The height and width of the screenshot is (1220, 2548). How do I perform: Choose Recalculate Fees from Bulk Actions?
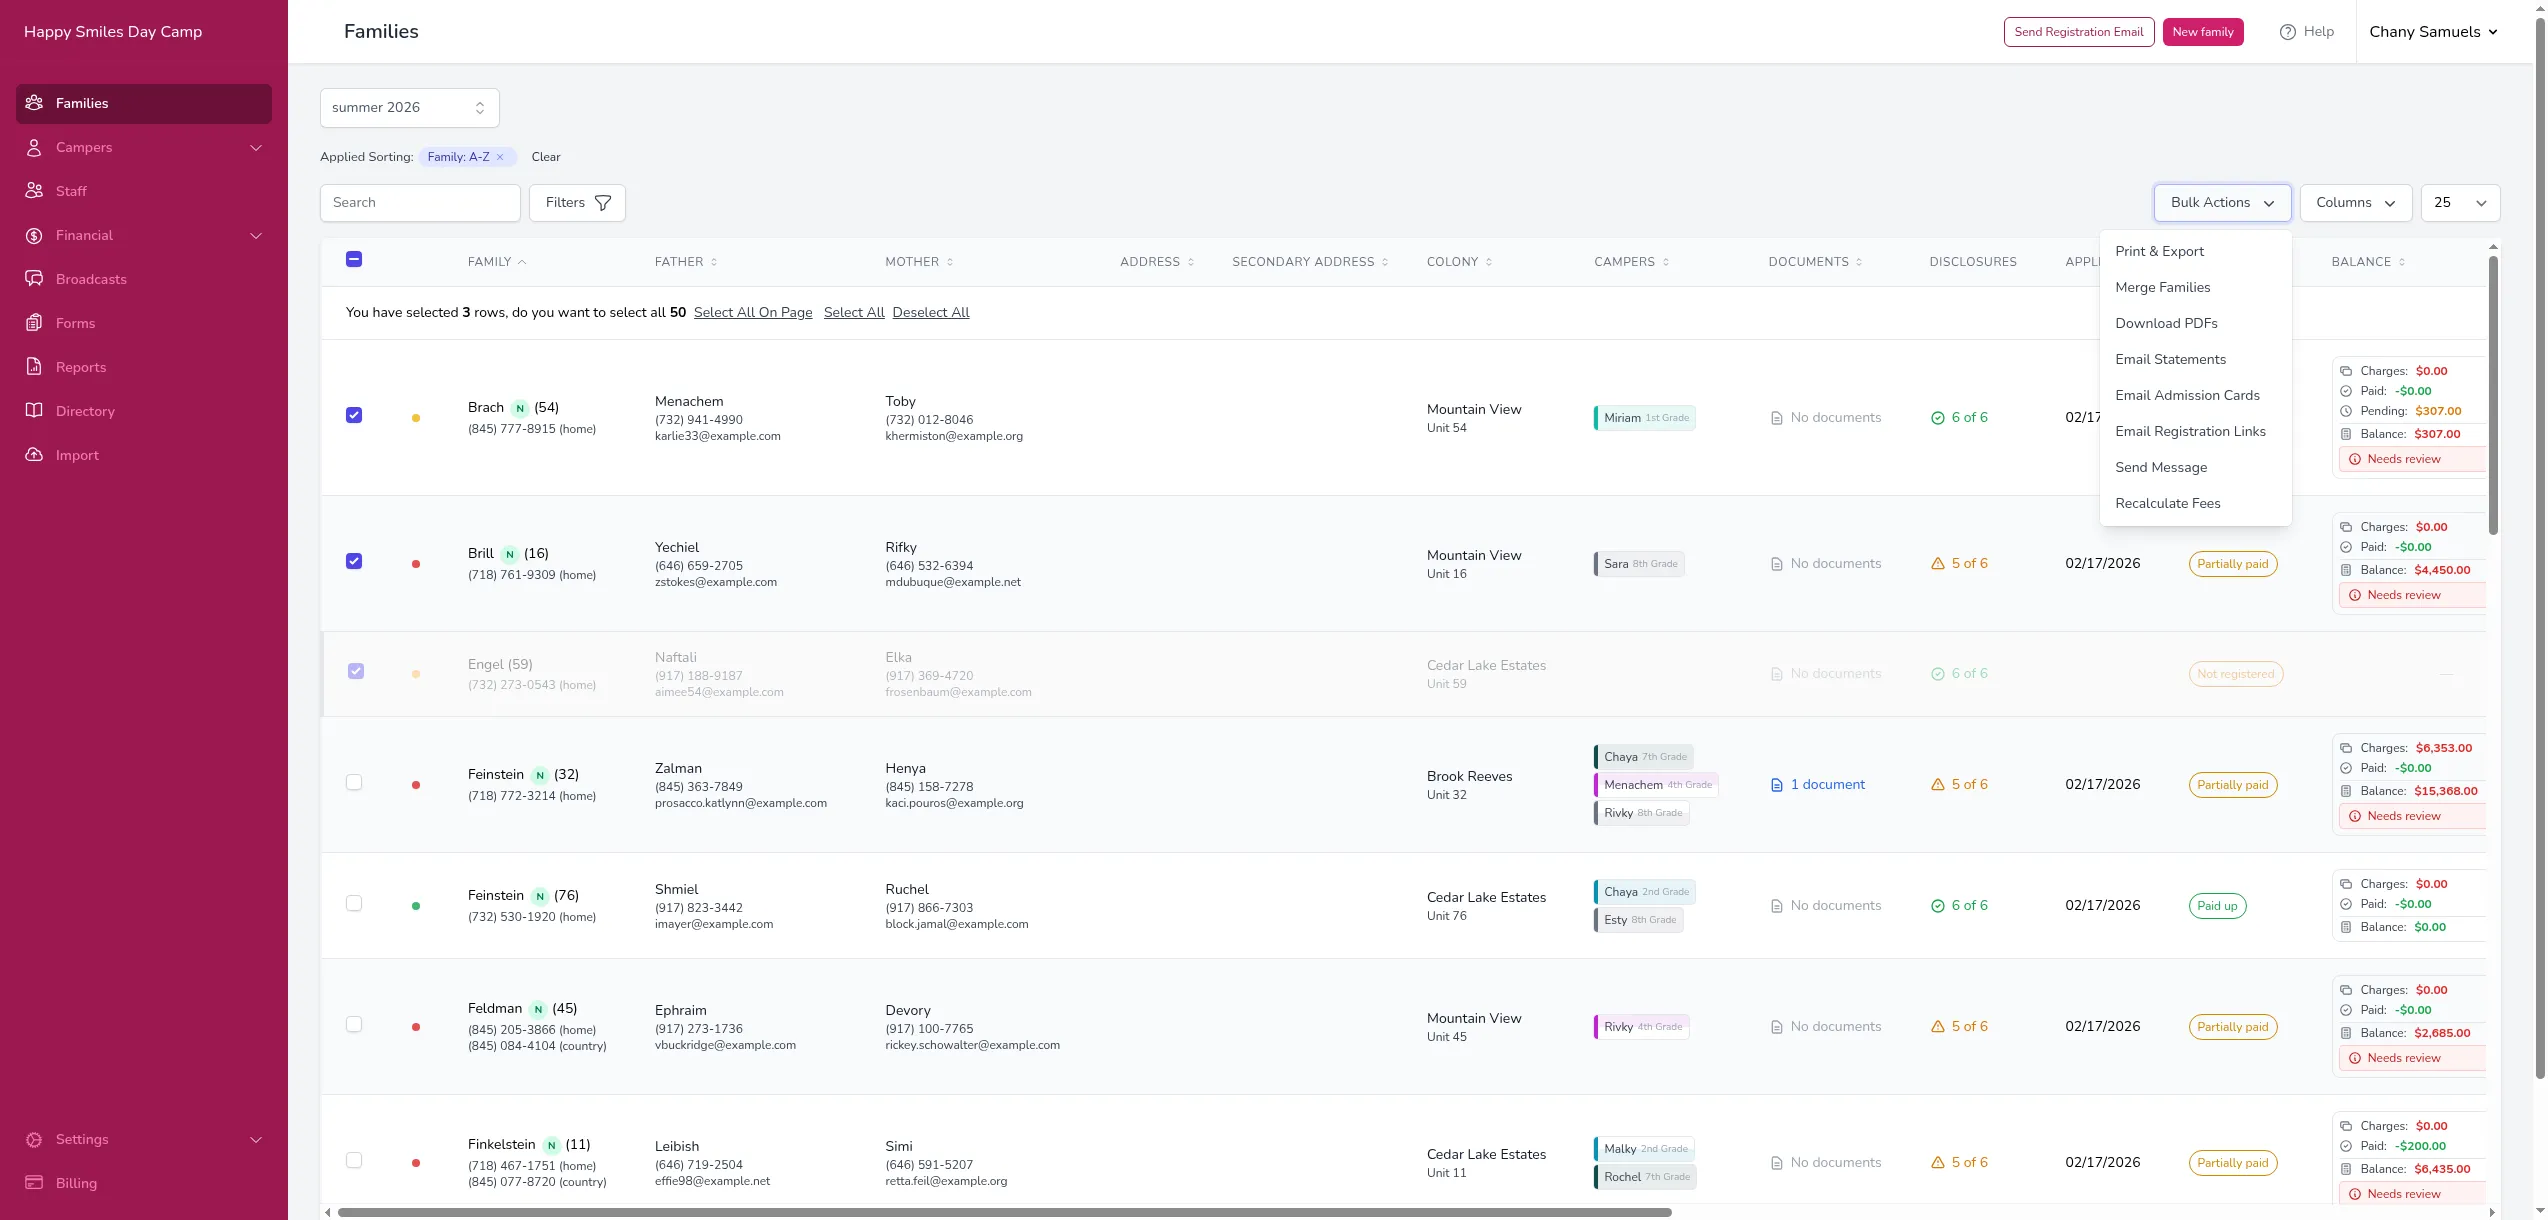tap(2196, 503)
